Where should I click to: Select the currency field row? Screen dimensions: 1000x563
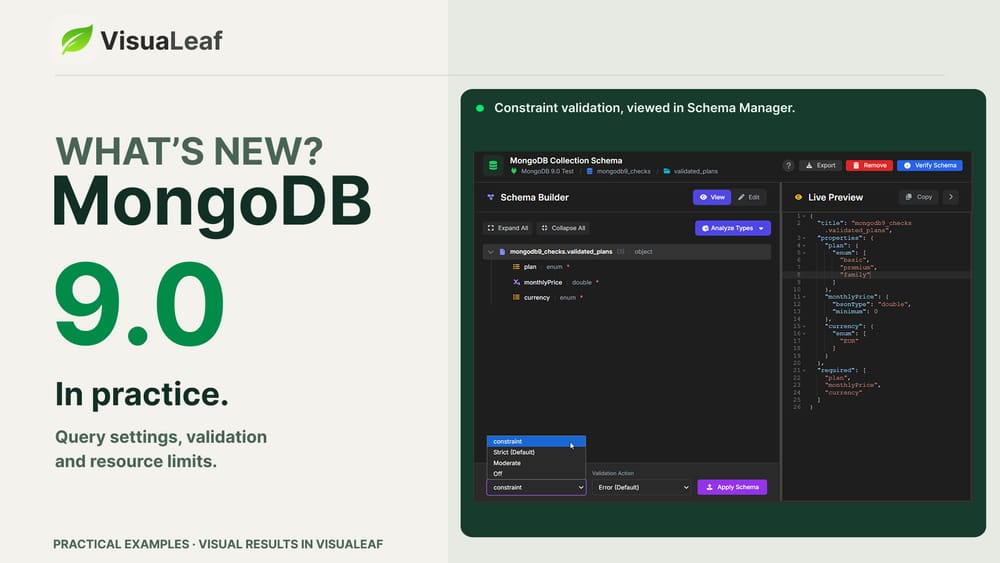pos(627,298)
